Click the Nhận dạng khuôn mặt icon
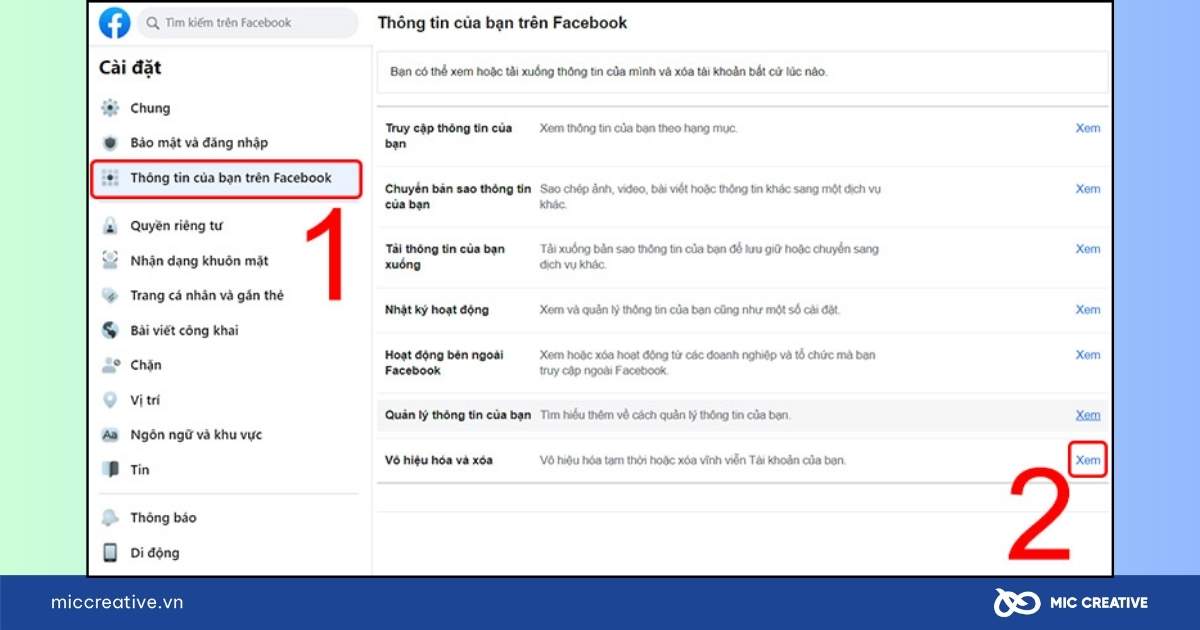 tap(110, 261)
